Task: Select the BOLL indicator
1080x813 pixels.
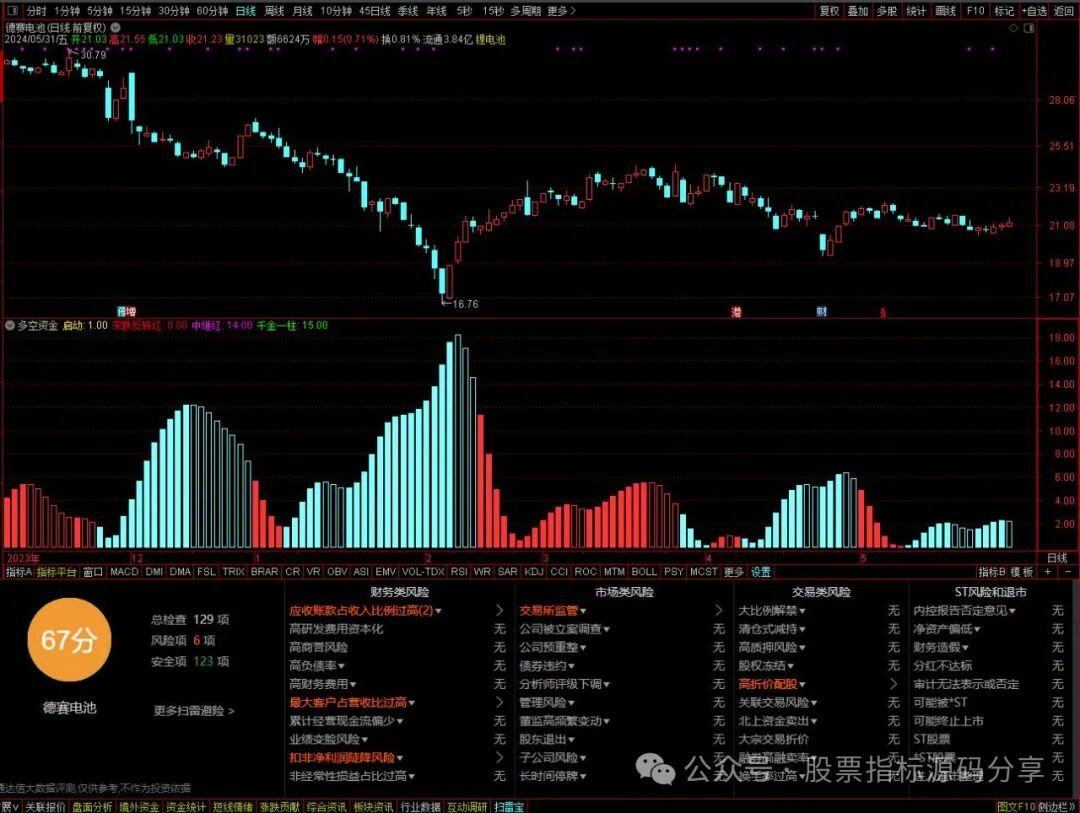Action: tap(644, 572)
